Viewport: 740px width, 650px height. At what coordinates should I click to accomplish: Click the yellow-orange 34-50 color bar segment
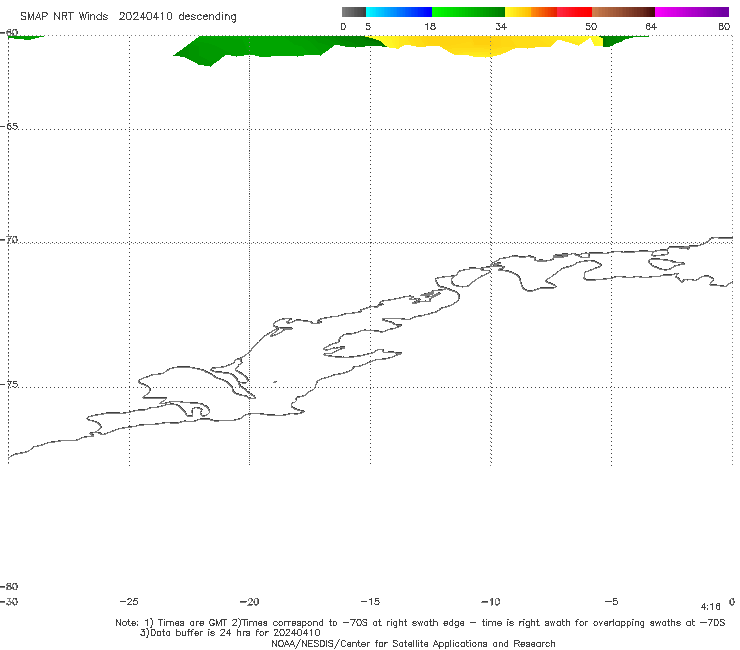pyautogui.click(x=548, y=12)
